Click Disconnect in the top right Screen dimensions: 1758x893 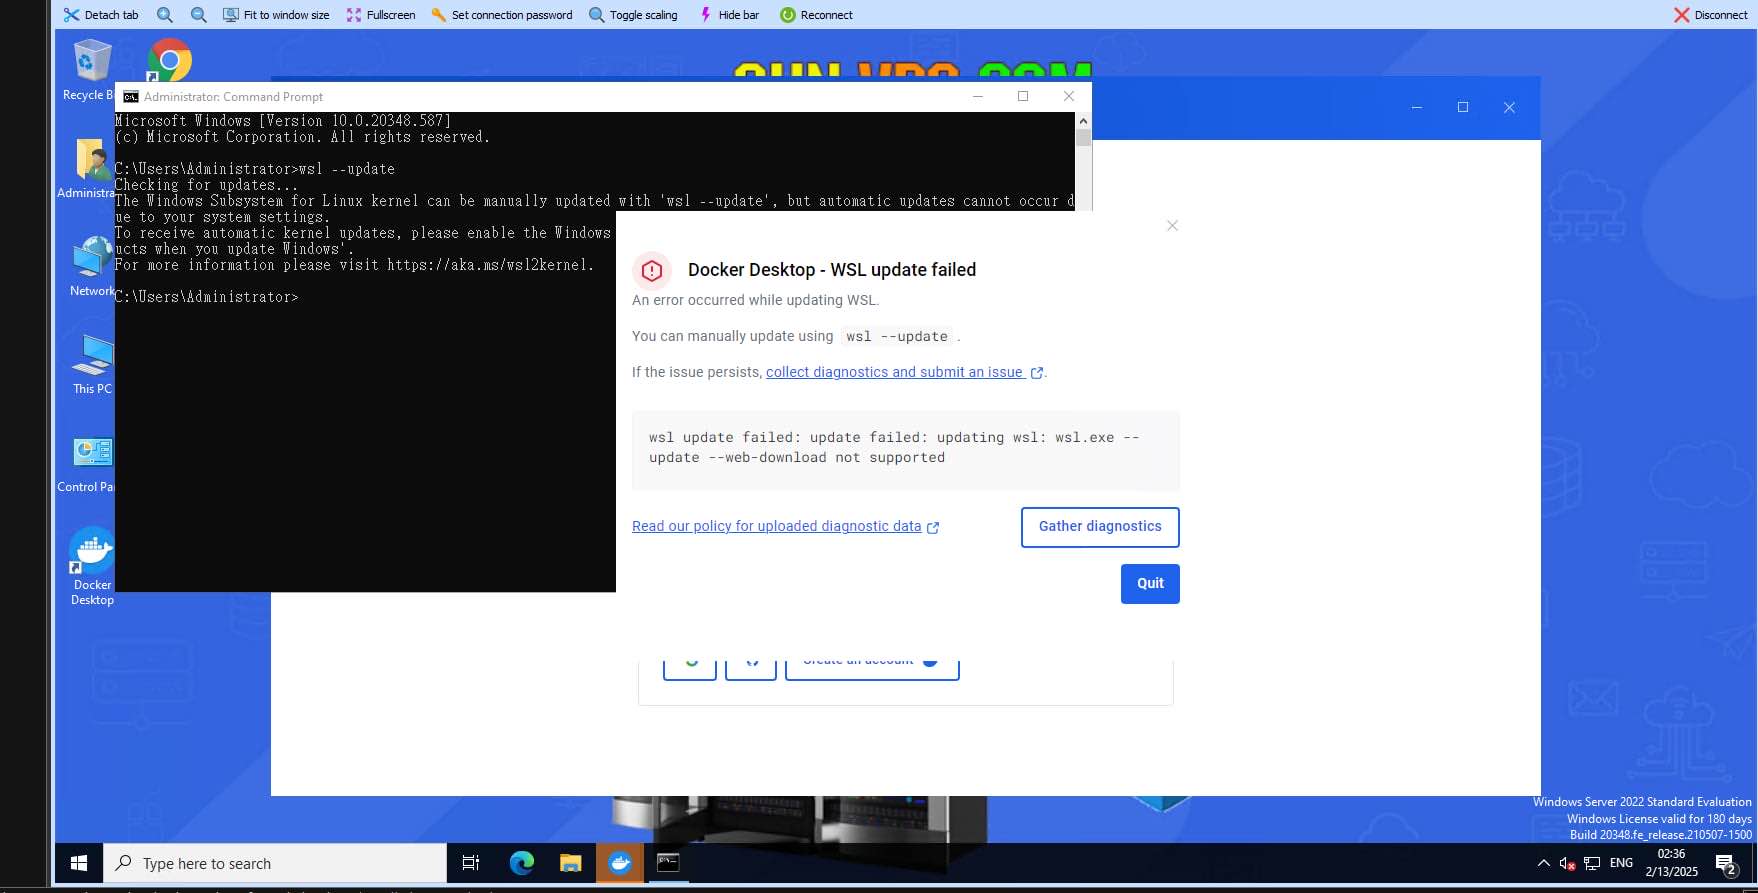tap(1711, 15)
